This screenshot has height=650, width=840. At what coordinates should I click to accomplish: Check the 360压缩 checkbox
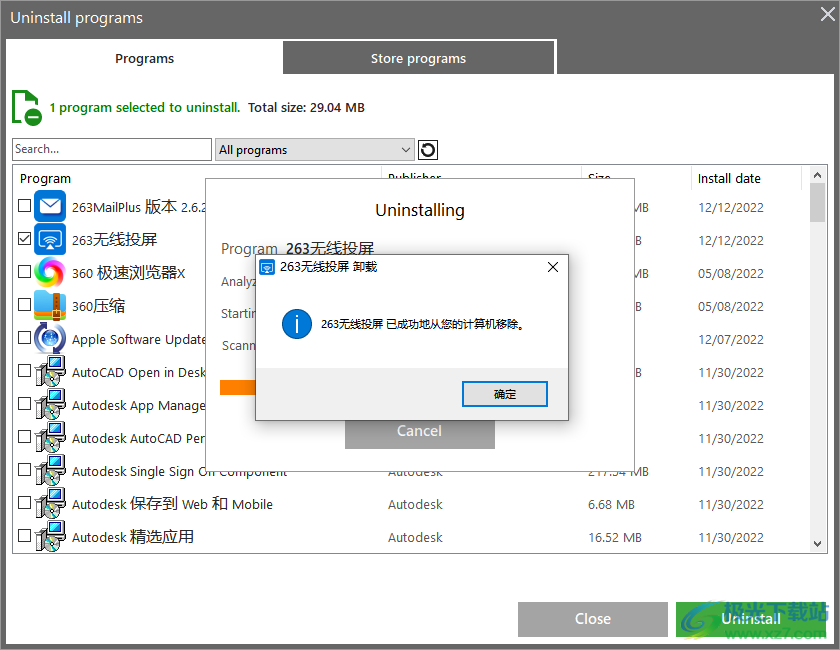click(x=24, y=304)
